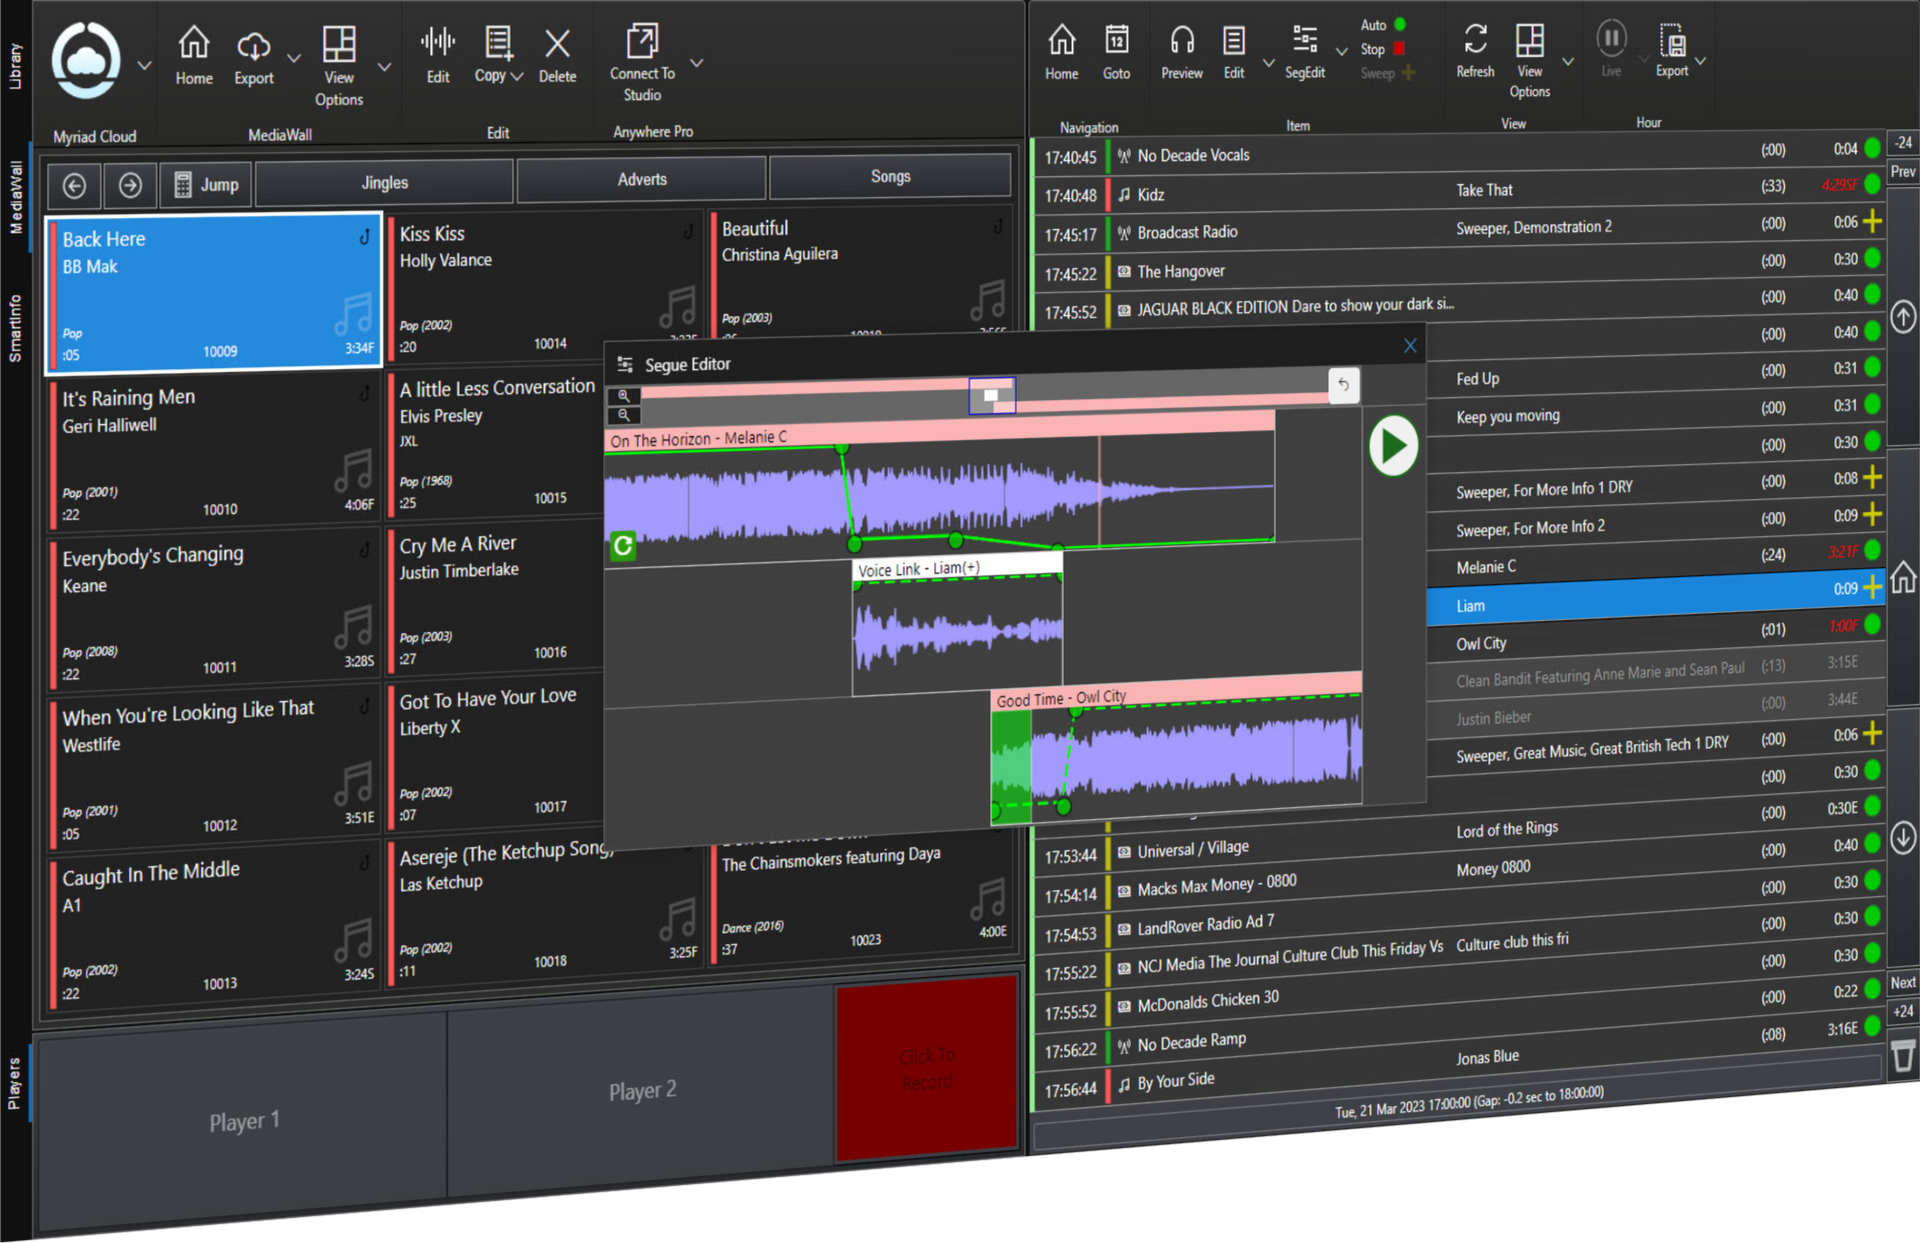Image resolution: width=1920 pixels, height=1243 pixels.
Task: Expand the Export options chevron
Action: [293, 58]
